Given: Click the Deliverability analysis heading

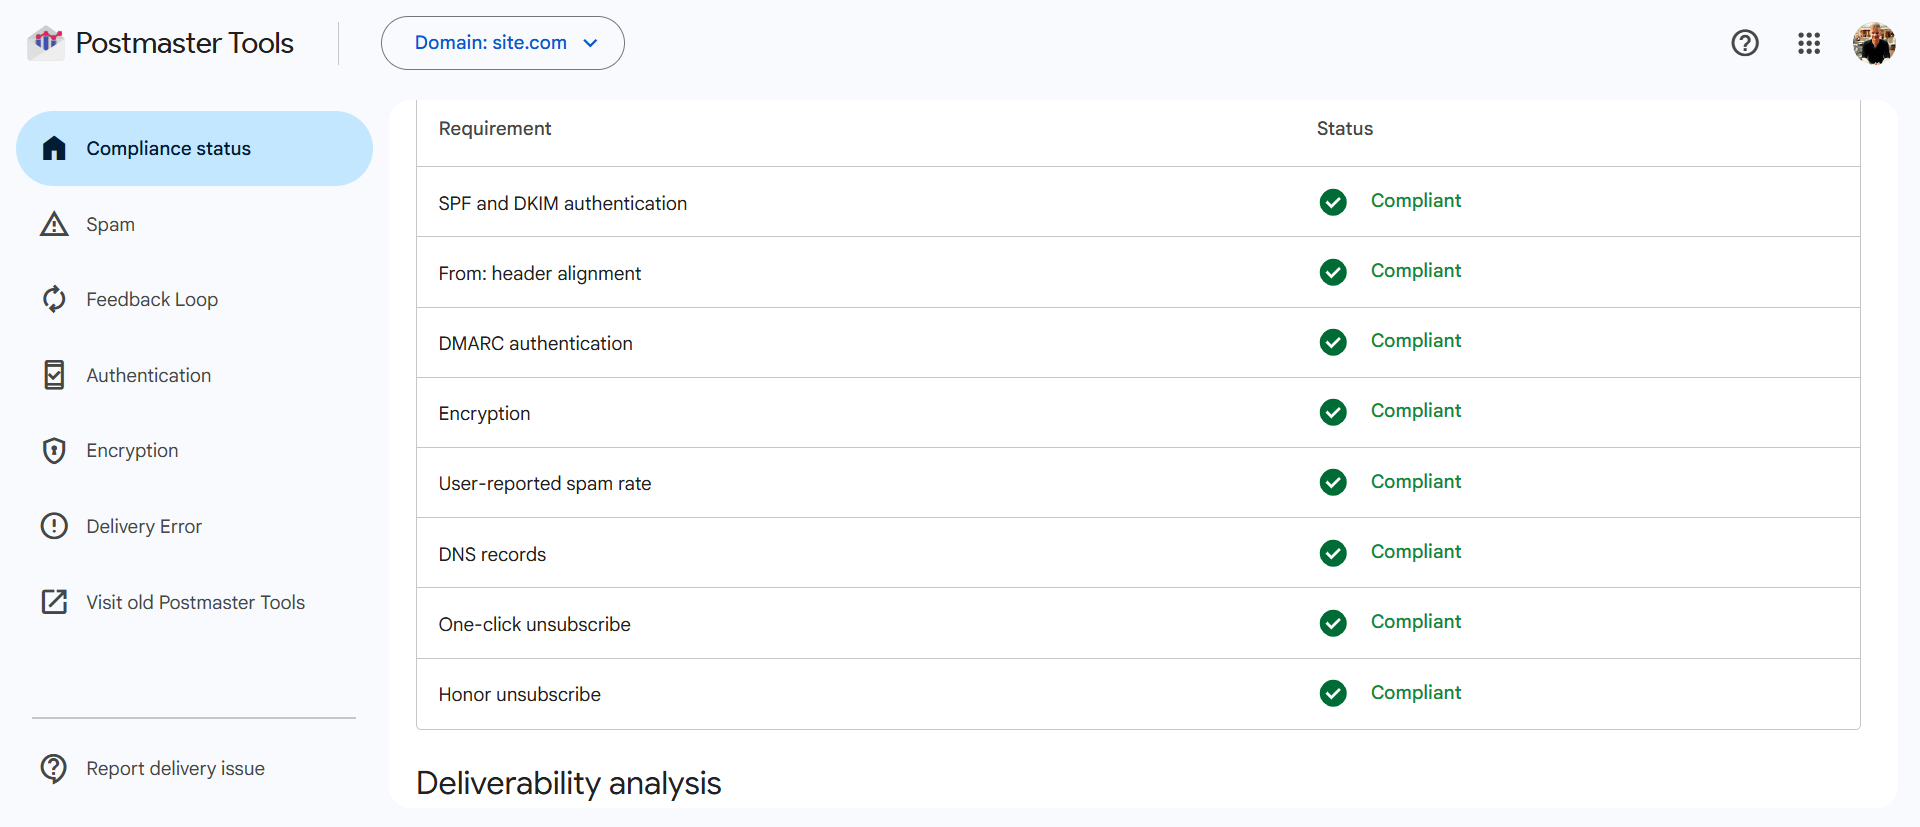Looking at the screenshot, I should coord(569,783).
